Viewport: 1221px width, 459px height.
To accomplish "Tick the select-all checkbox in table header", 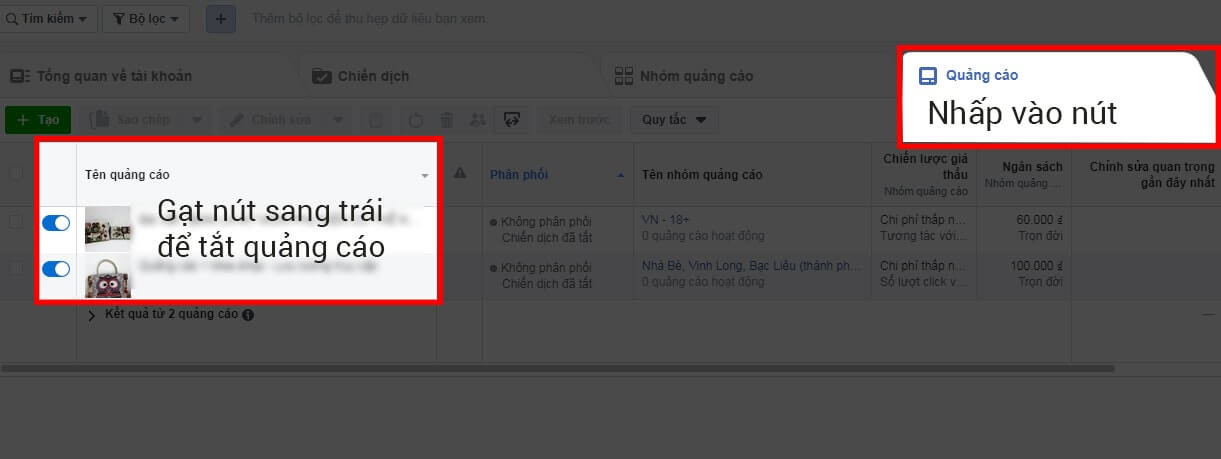I will coord(15,174).
